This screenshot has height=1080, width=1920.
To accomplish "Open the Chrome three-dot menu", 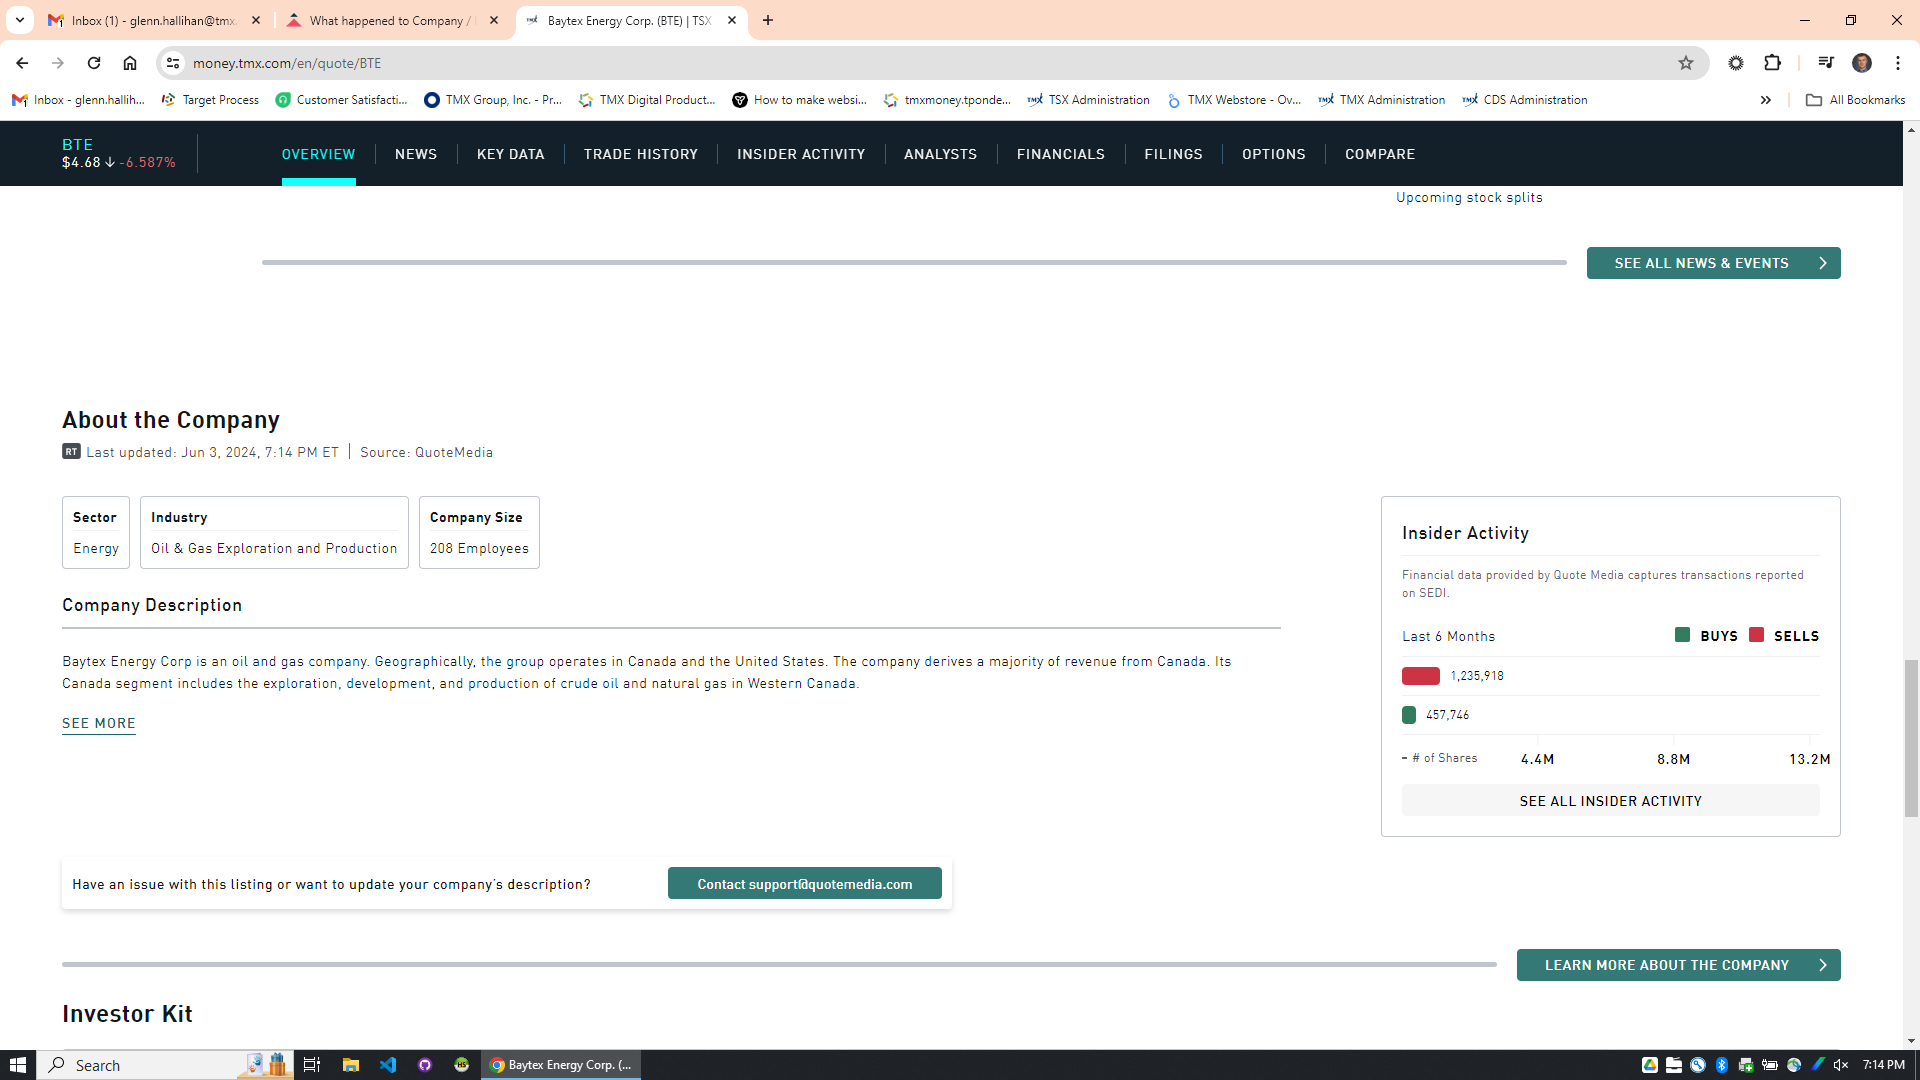I will 1897,63.
